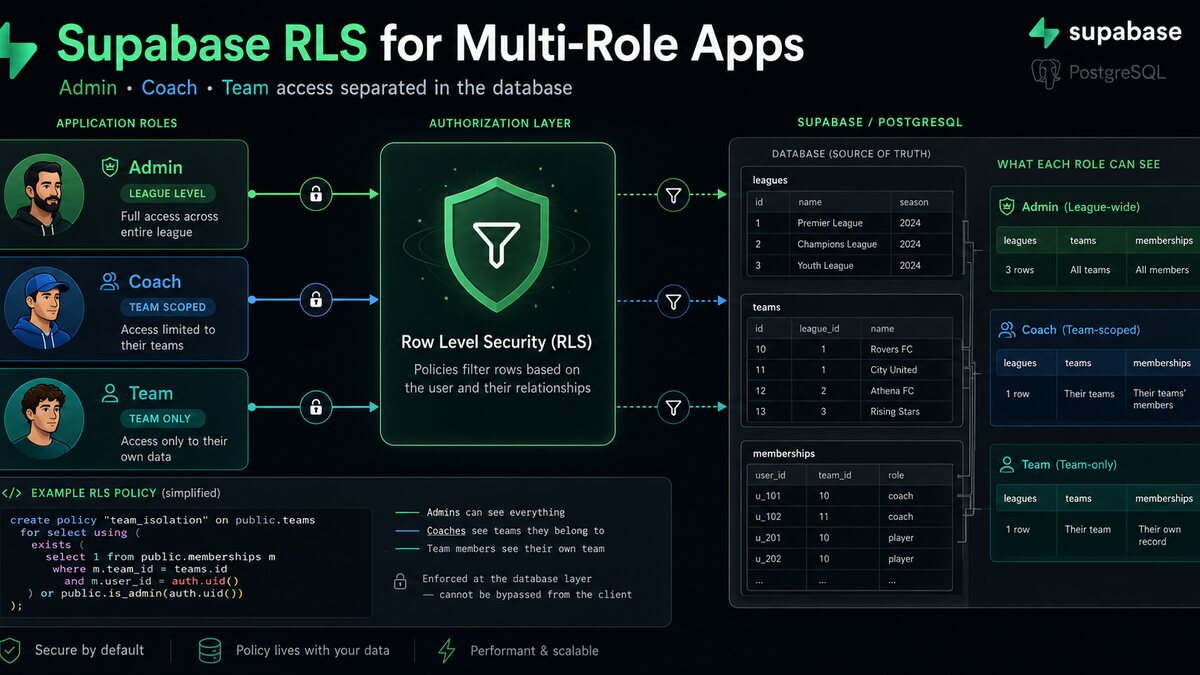The height and width of the screenshot is (675, 1200).
Task: Click the memberships table title
Action: coord(783,453)
